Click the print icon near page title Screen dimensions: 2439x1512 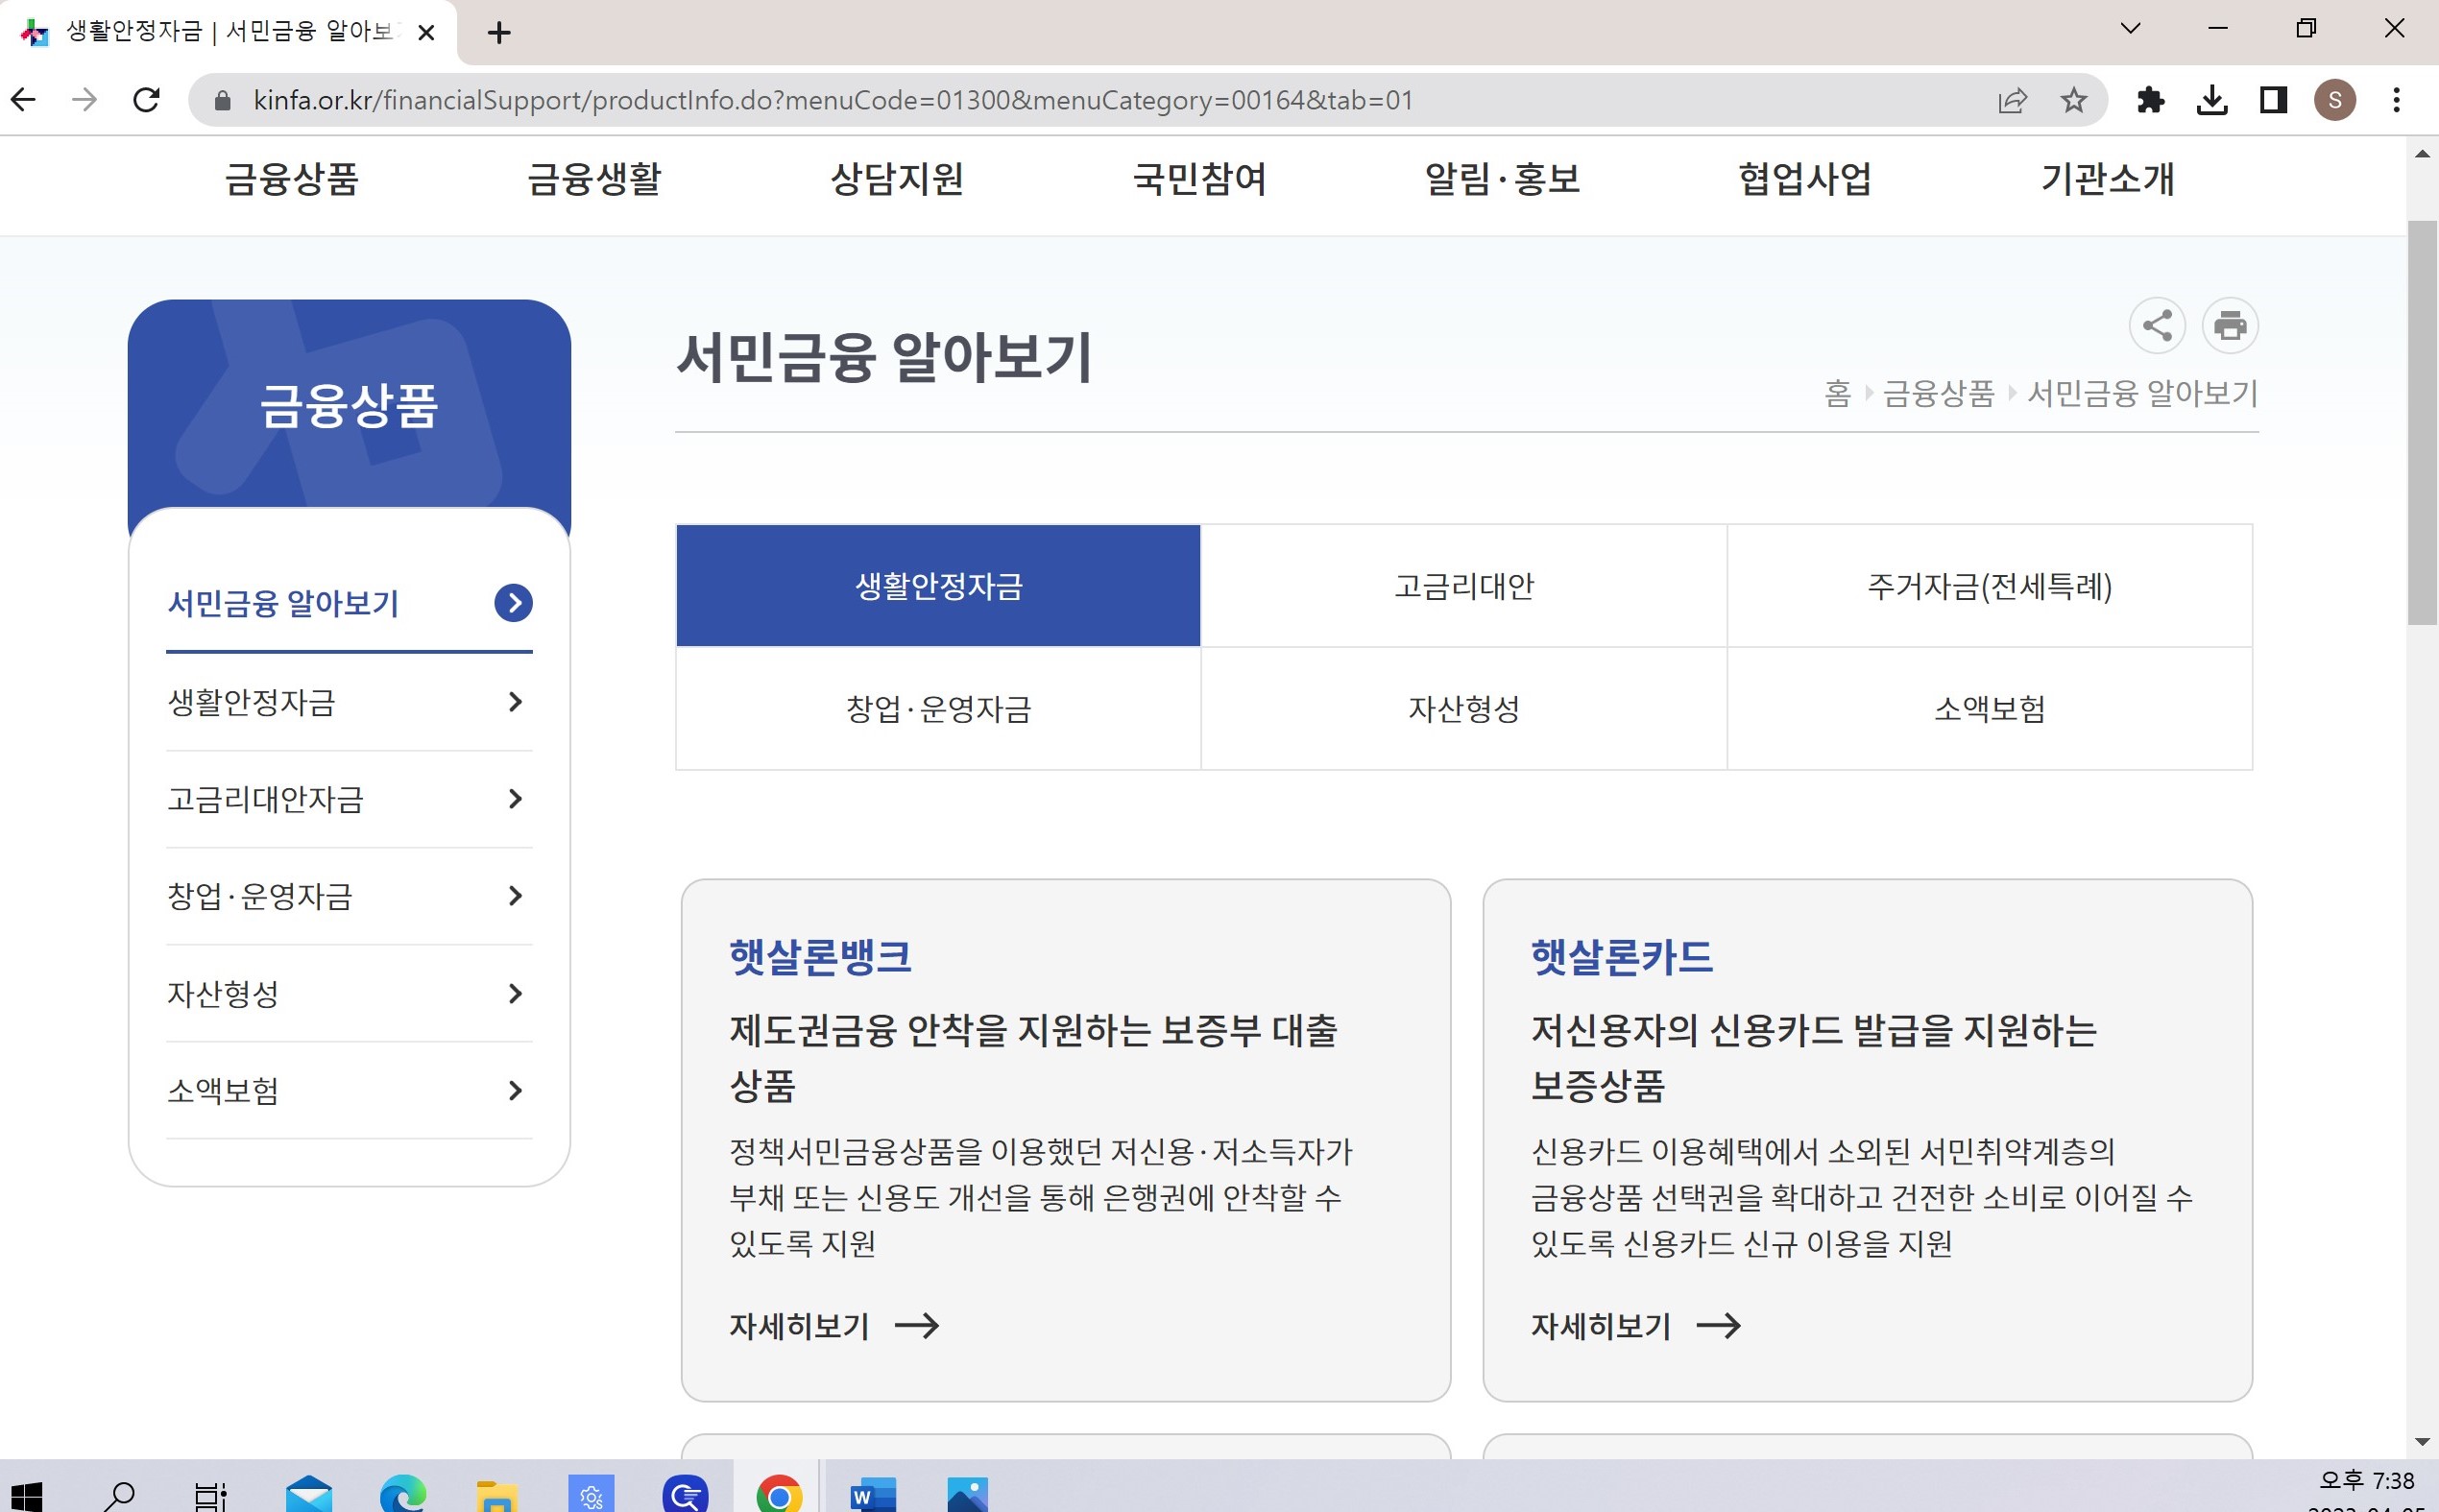(x=2229, y=326)
